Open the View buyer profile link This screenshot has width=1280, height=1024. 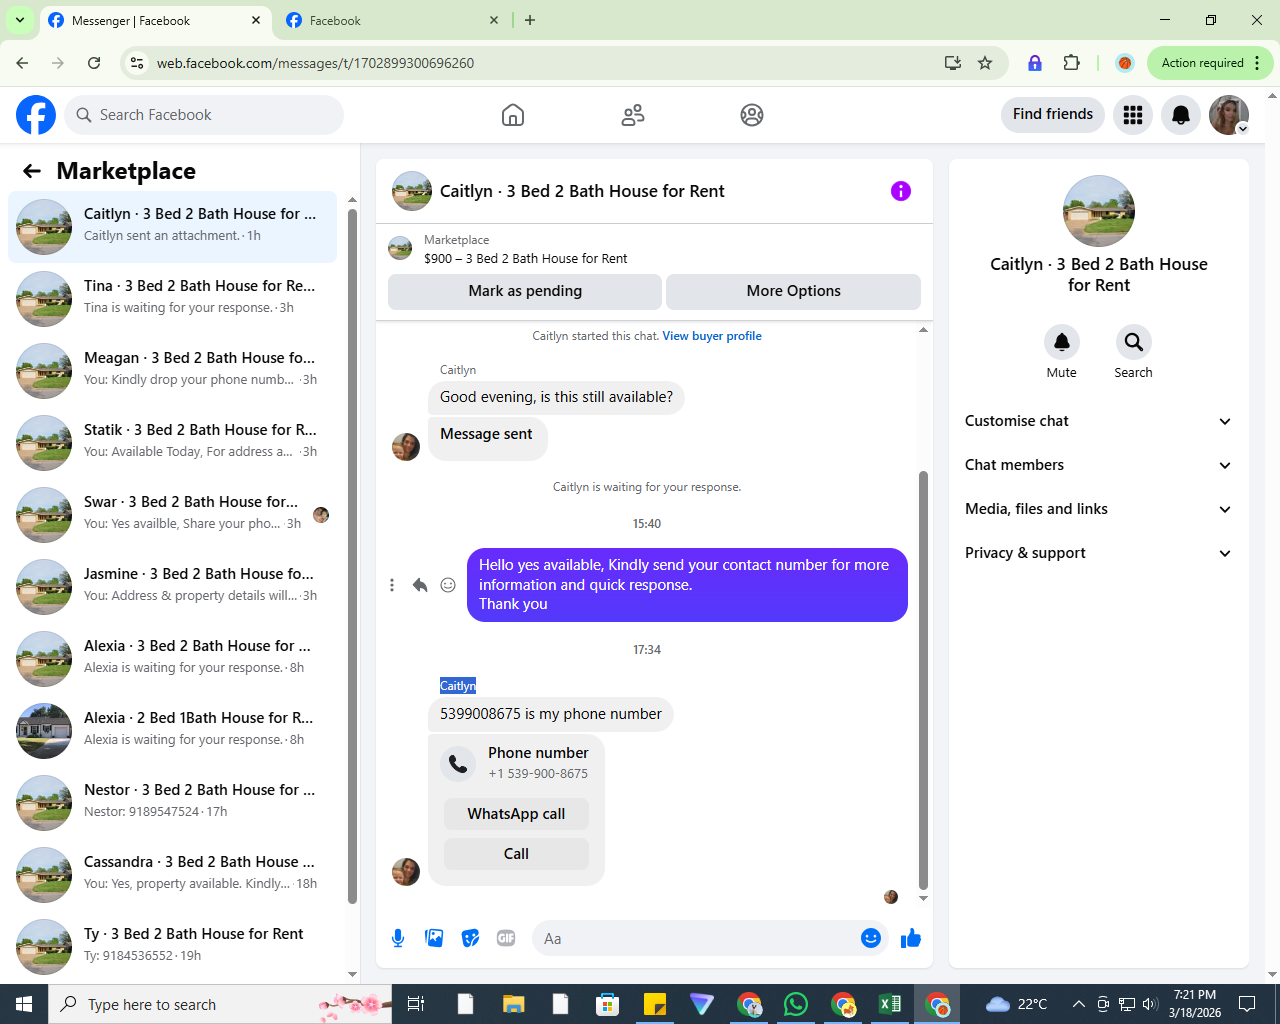coord(712,336)
